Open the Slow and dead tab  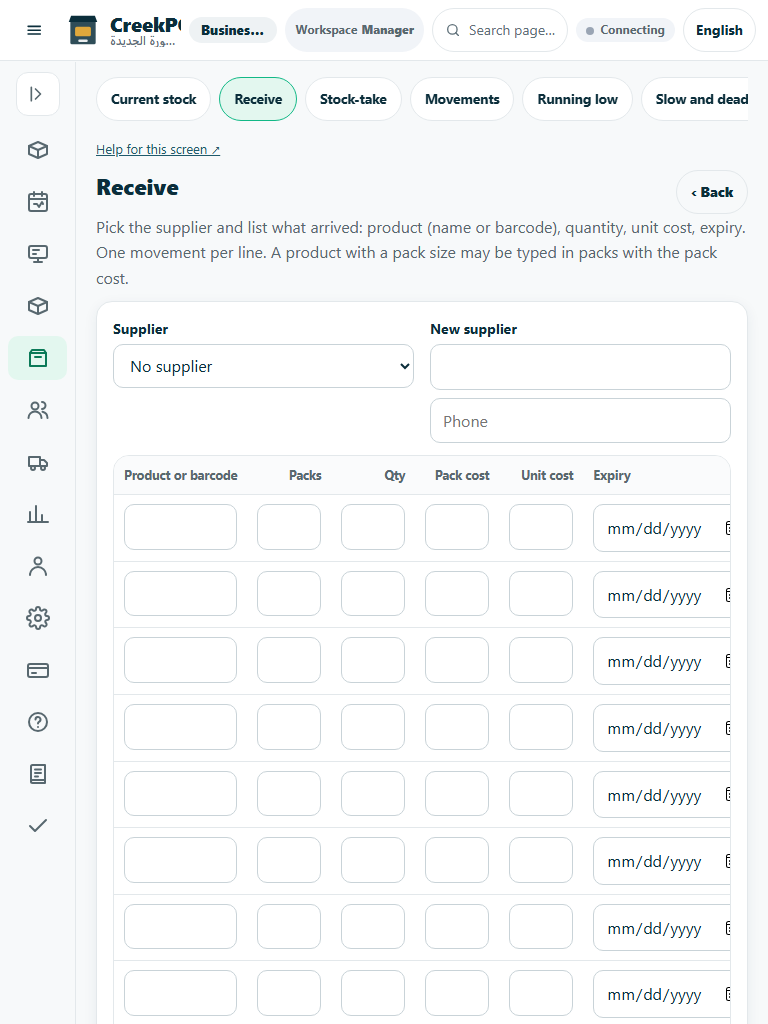click(x=695, y=99)
